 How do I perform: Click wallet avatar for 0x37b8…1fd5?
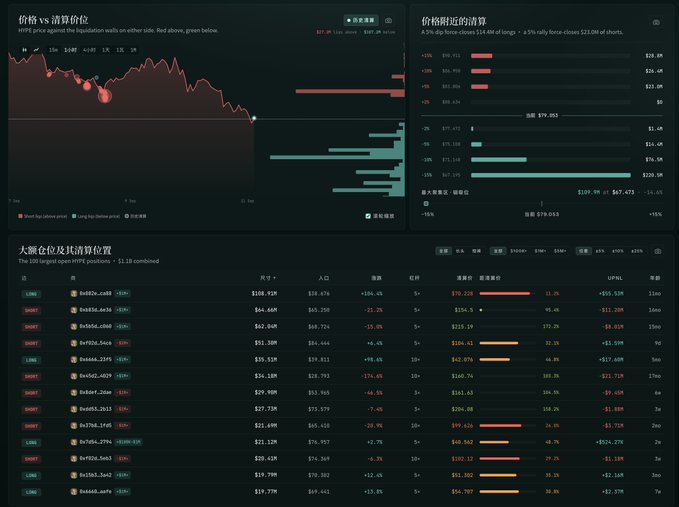[x=74, y=426]
